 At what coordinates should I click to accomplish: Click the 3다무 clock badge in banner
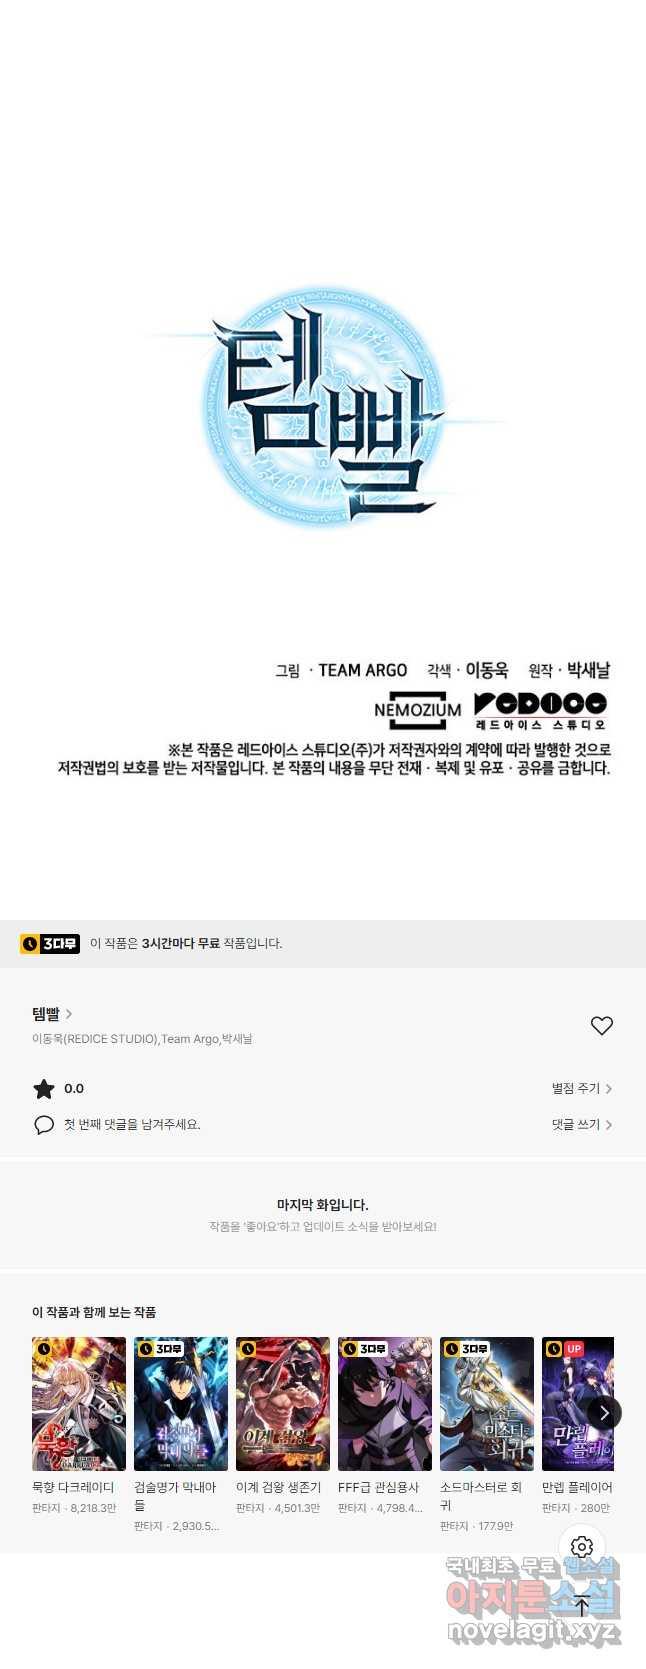[50, 943]
